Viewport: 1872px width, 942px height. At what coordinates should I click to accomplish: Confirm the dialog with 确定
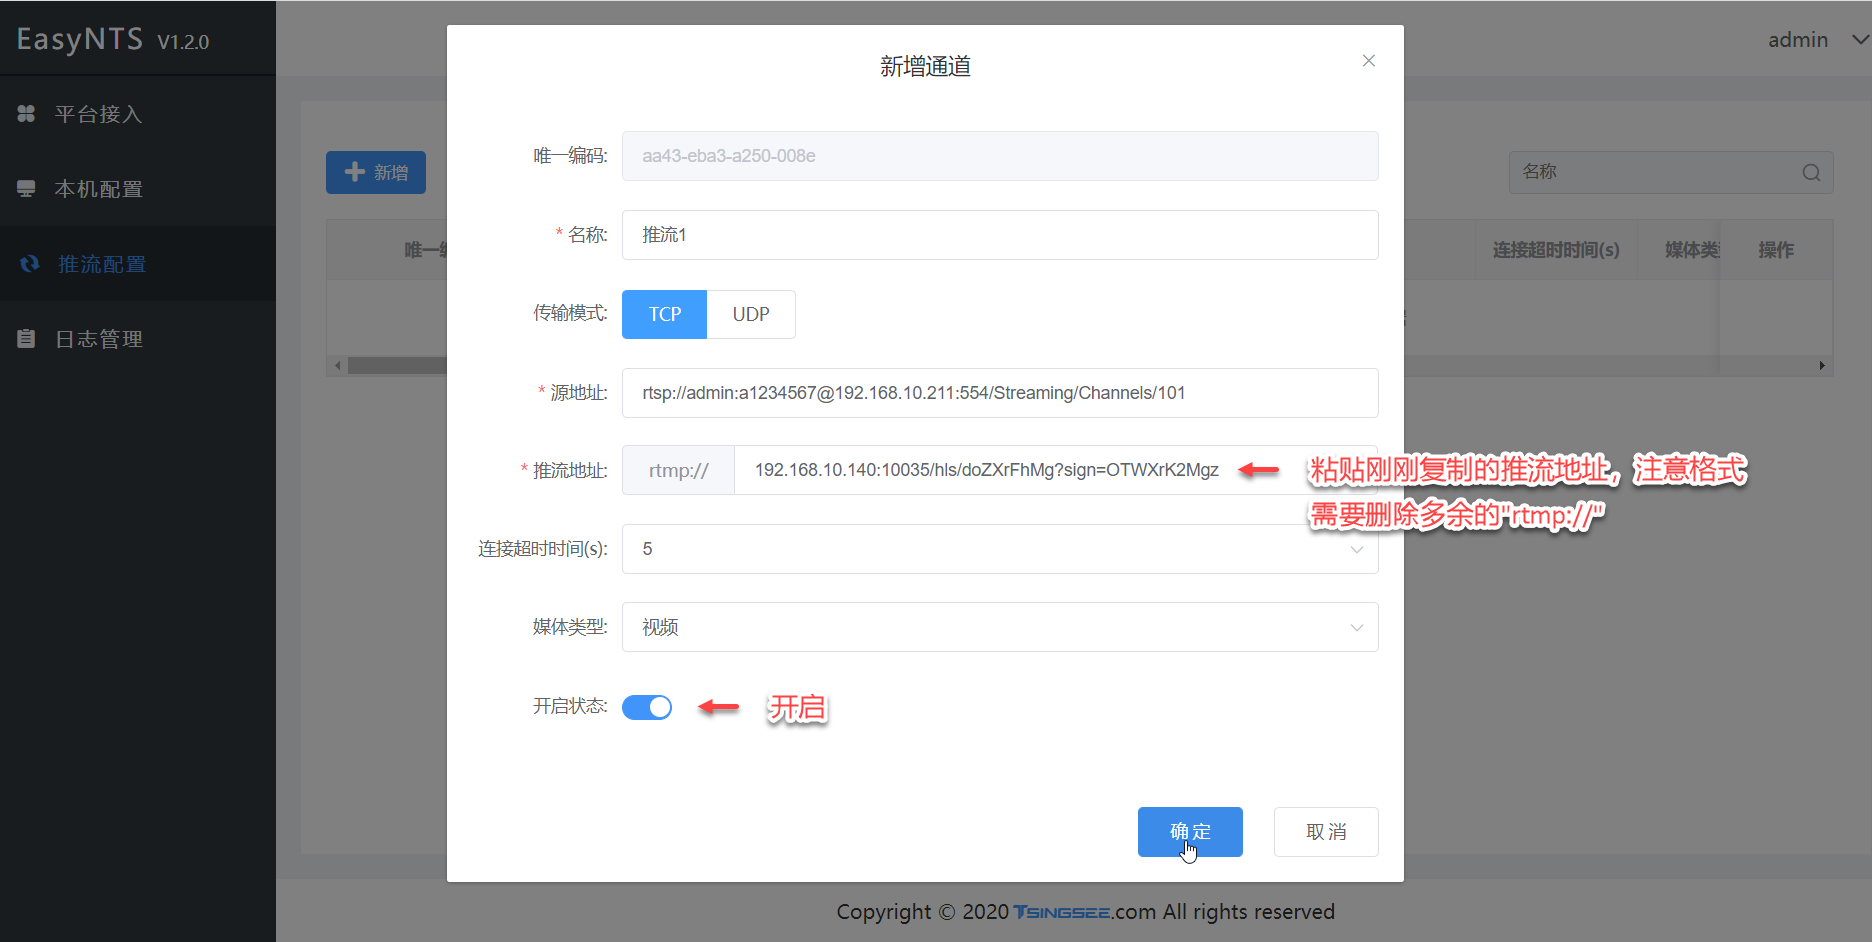coord(1190,831)
